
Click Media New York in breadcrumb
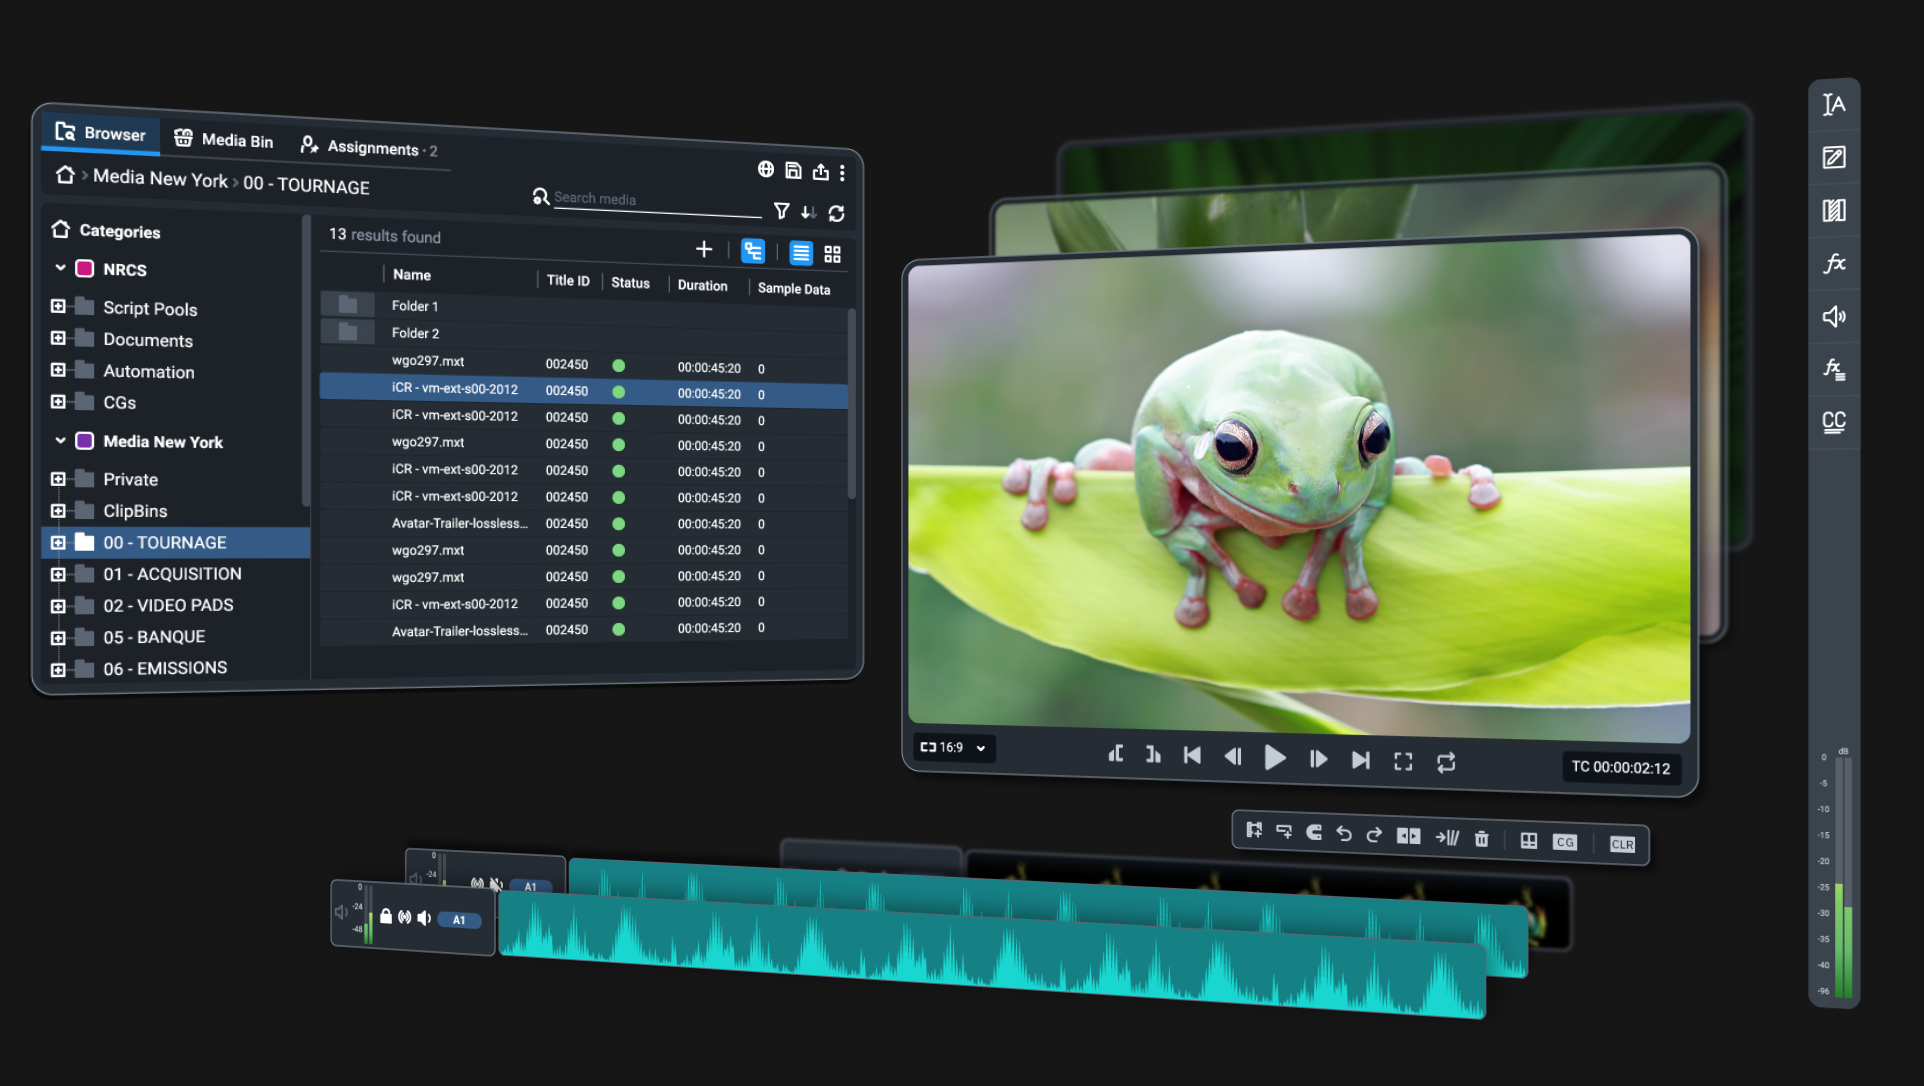click(x=160, y=178)
